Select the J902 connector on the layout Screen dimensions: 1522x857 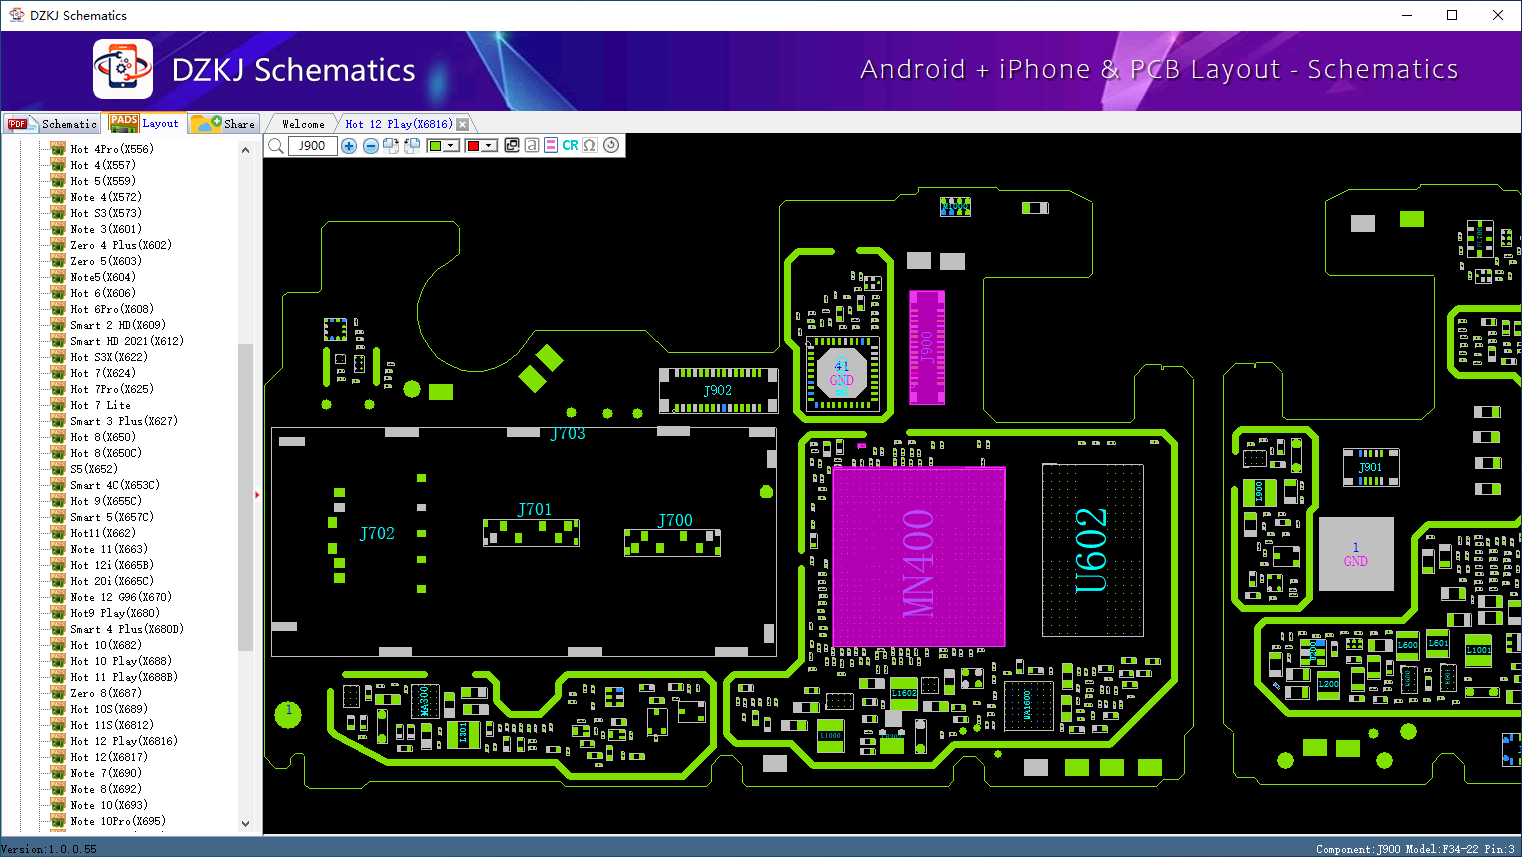718,391
